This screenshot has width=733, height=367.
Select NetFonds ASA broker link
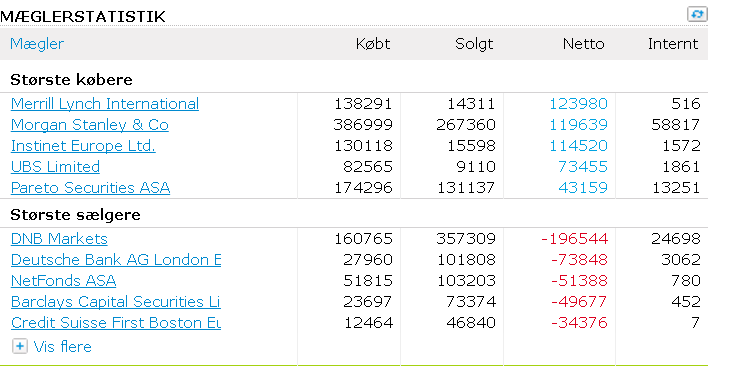63,281
